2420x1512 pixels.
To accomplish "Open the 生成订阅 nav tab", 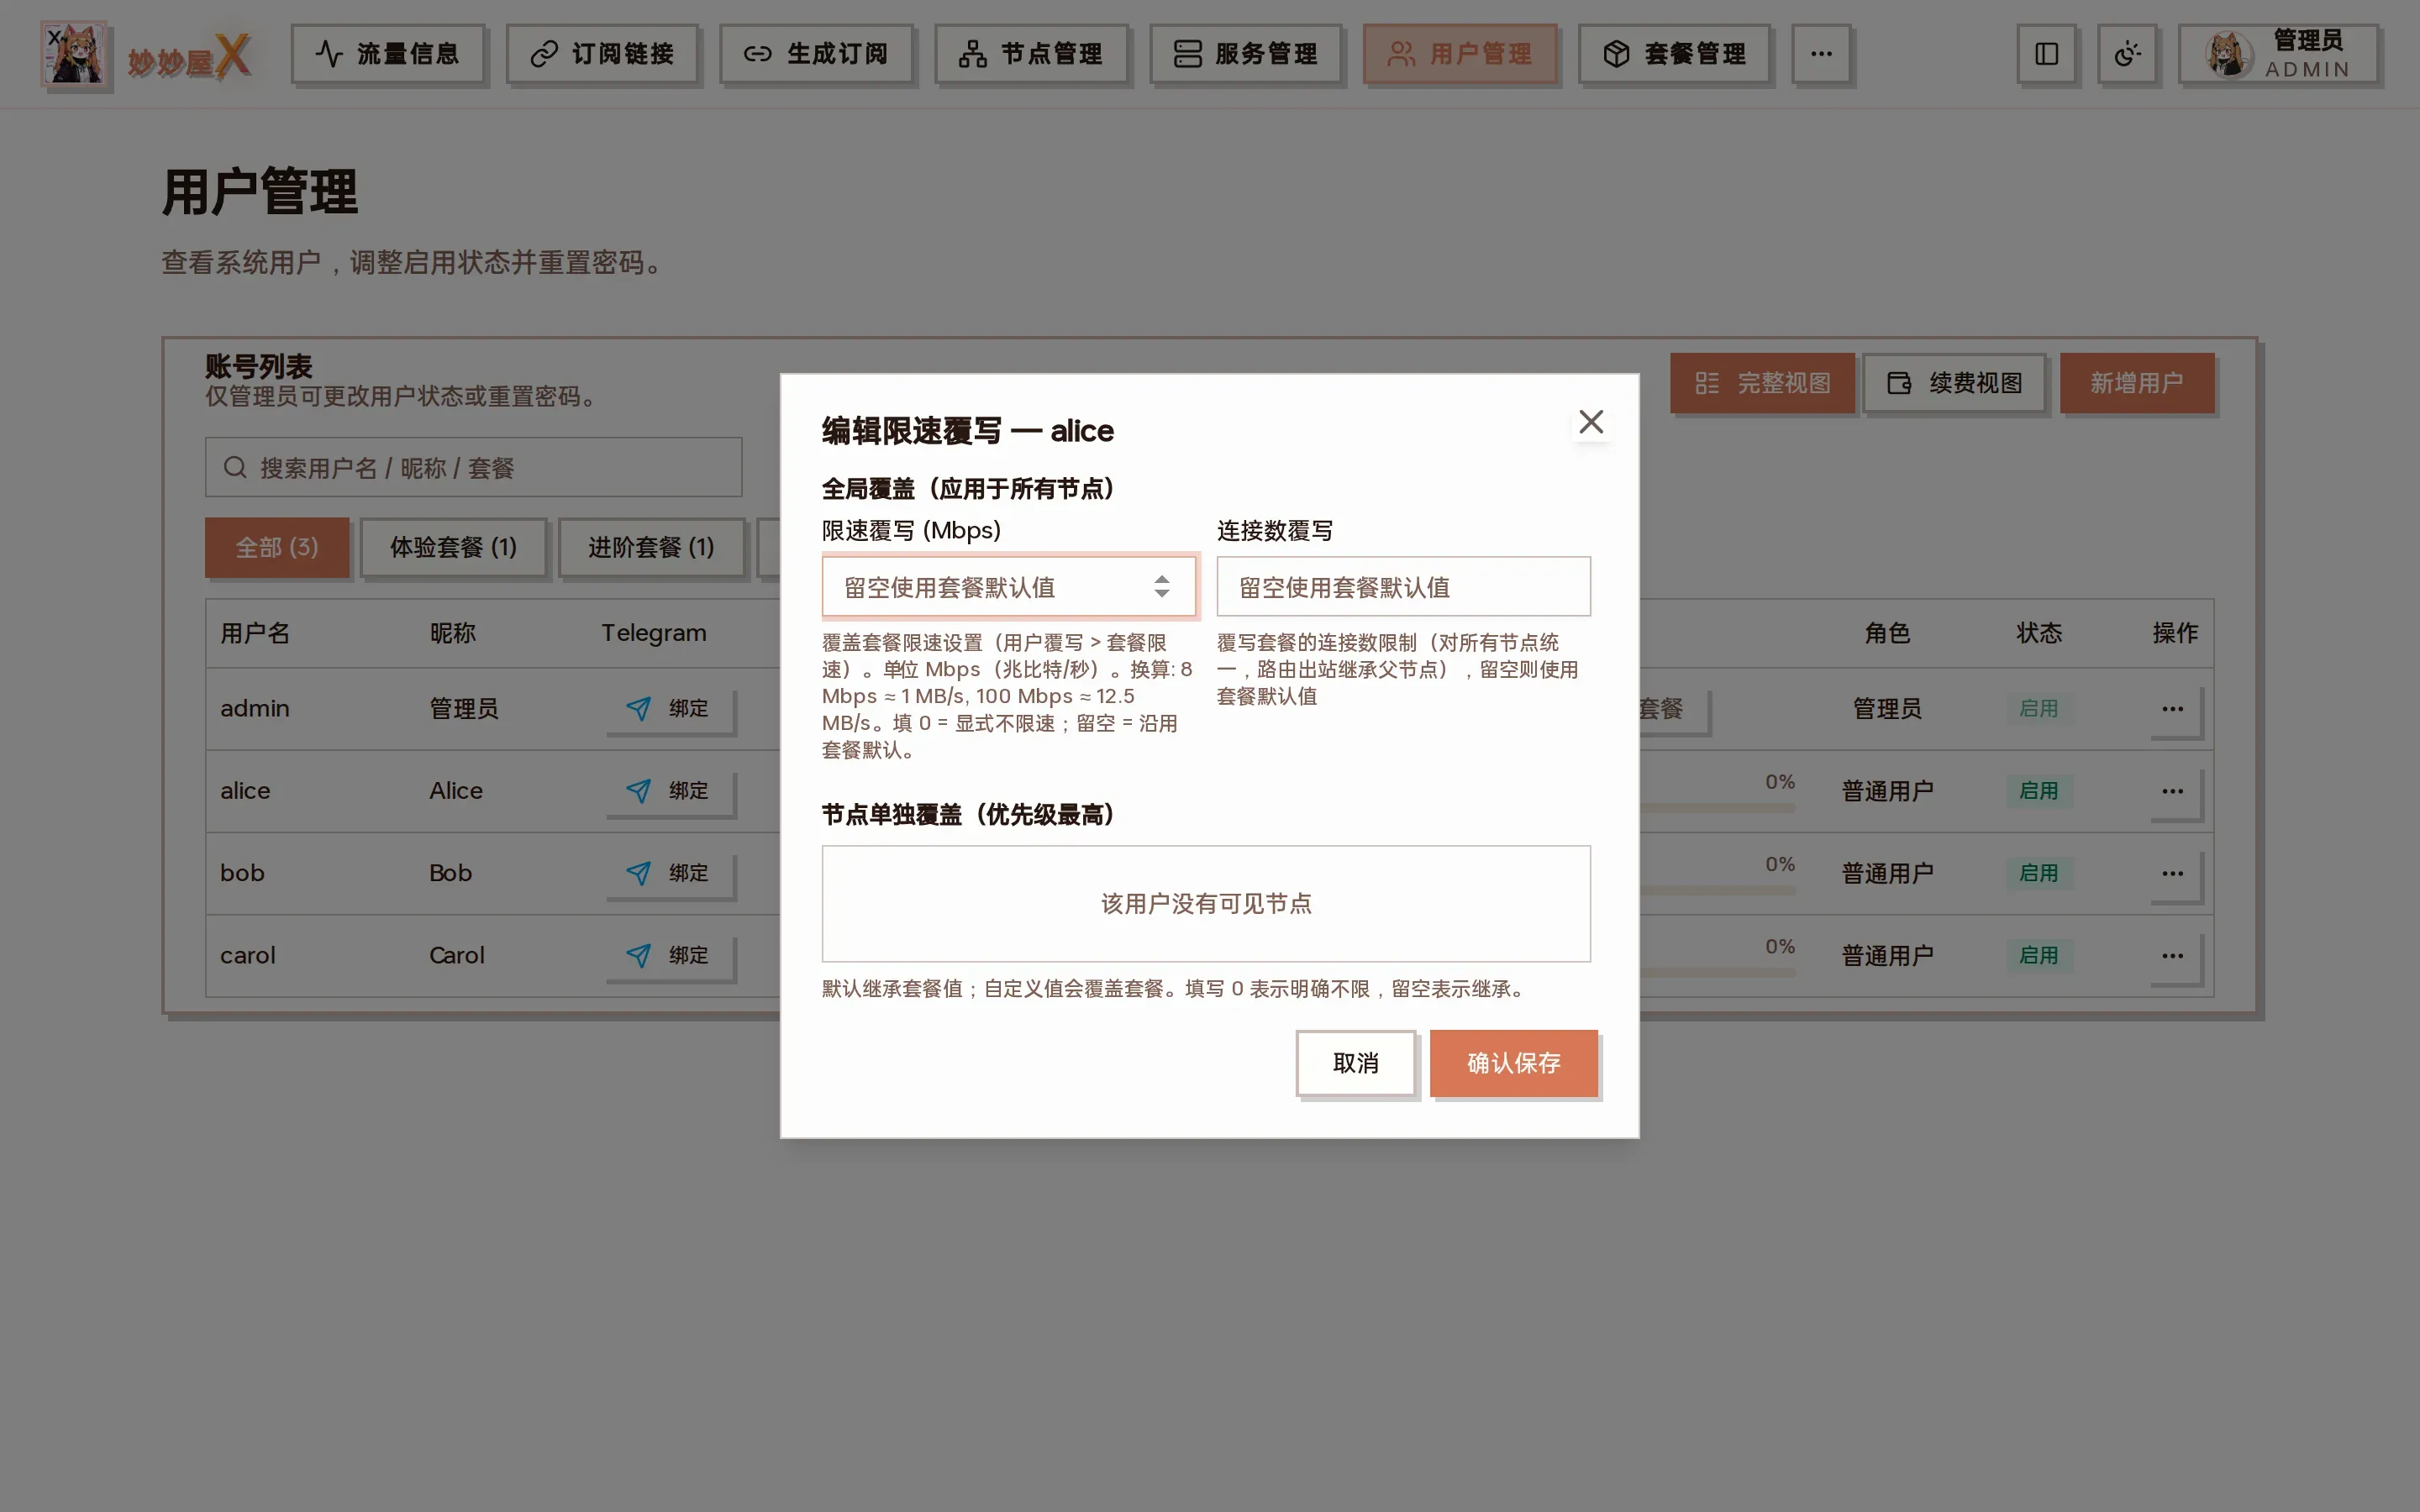I will (x=816, y=54).
